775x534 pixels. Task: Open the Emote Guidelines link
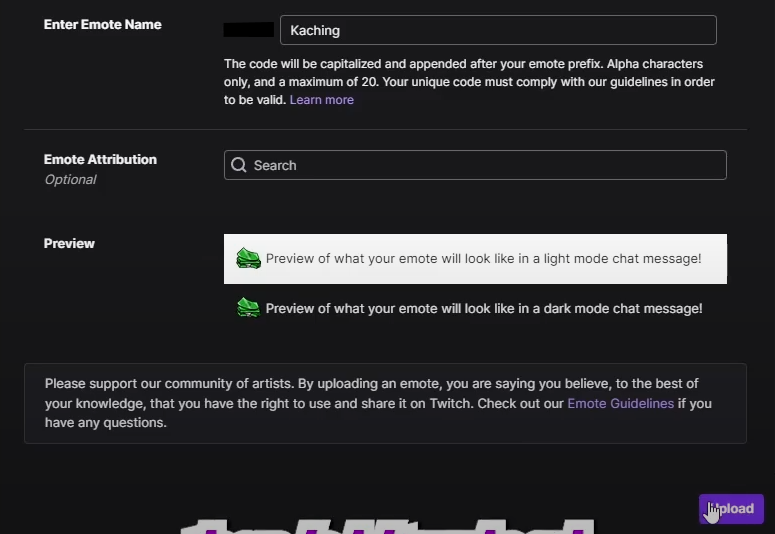tap(620, 403)
